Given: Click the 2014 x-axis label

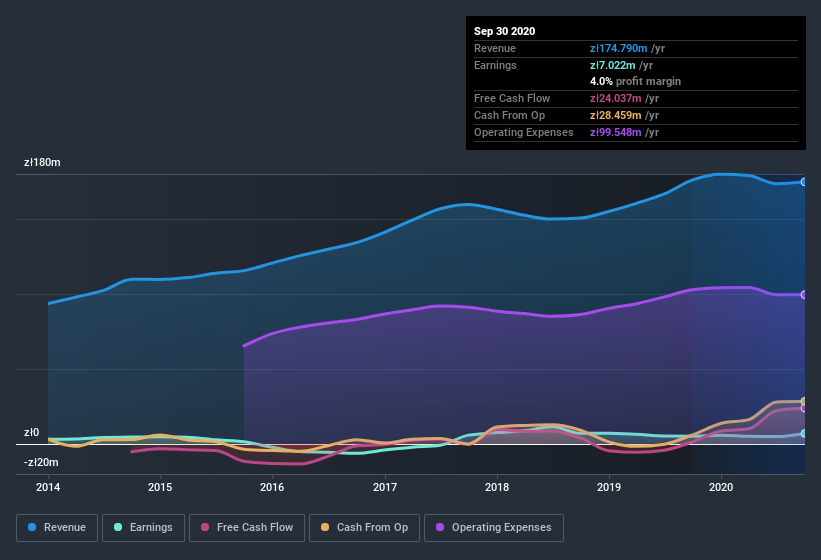Looking at the screenshot, I should 48,487.
